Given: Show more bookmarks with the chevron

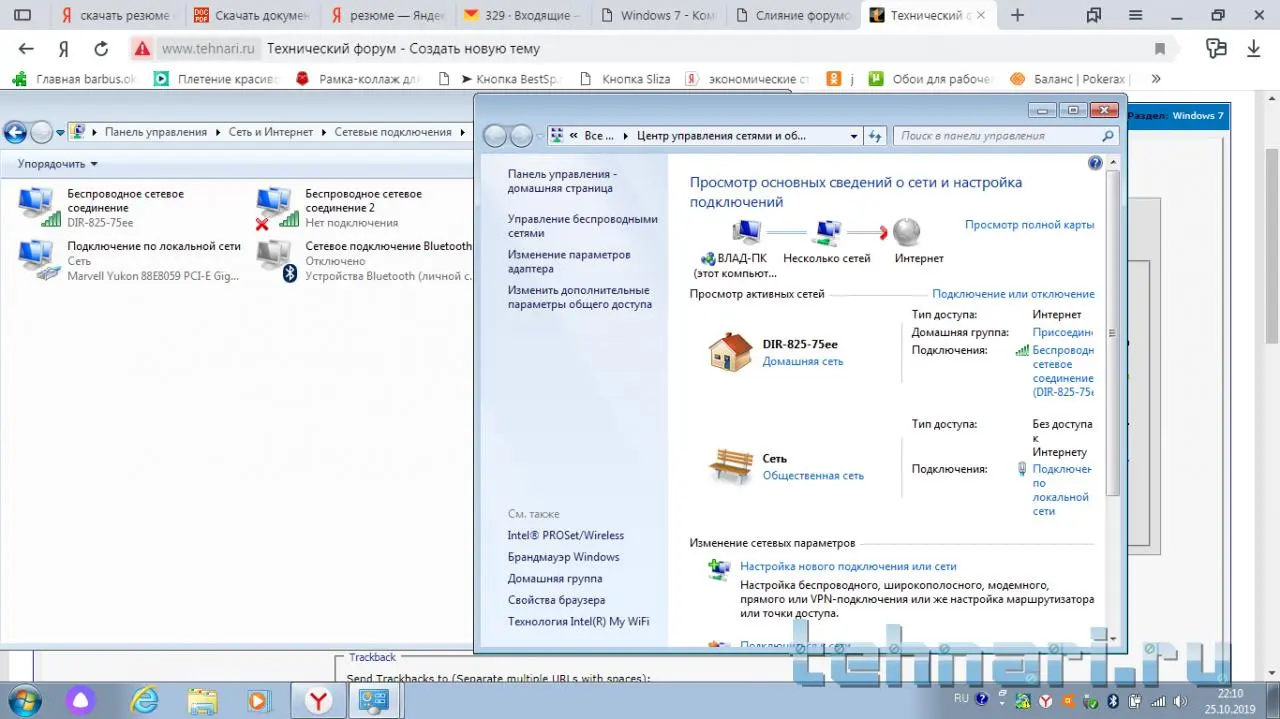Looking at the screenshot, I should point(1156,78).
